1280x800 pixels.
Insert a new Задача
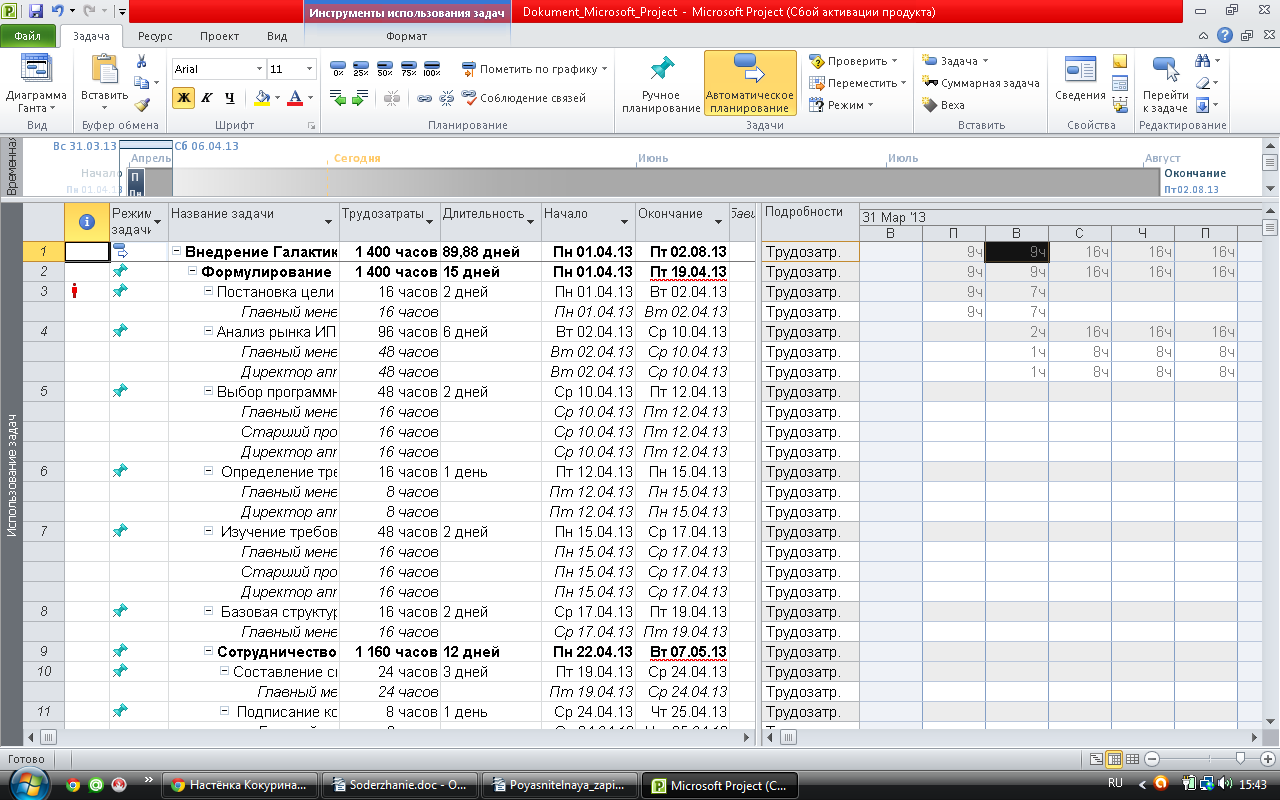coord(955,61)
